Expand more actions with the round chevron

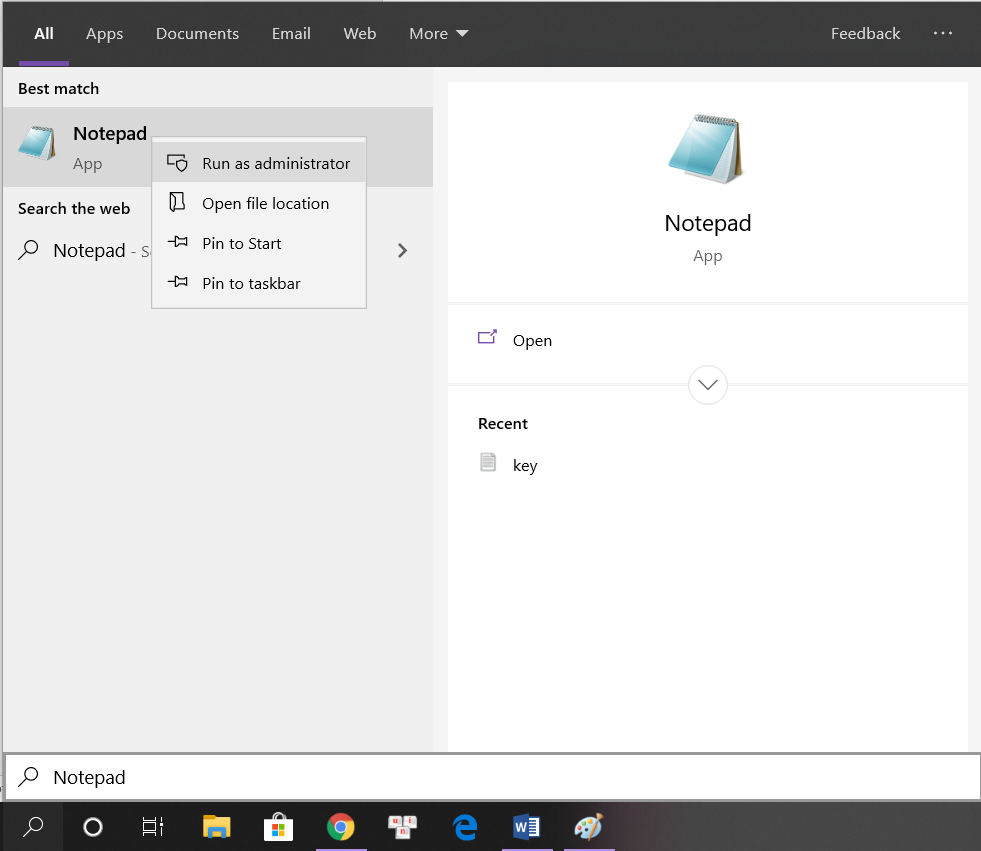point(708,385)
